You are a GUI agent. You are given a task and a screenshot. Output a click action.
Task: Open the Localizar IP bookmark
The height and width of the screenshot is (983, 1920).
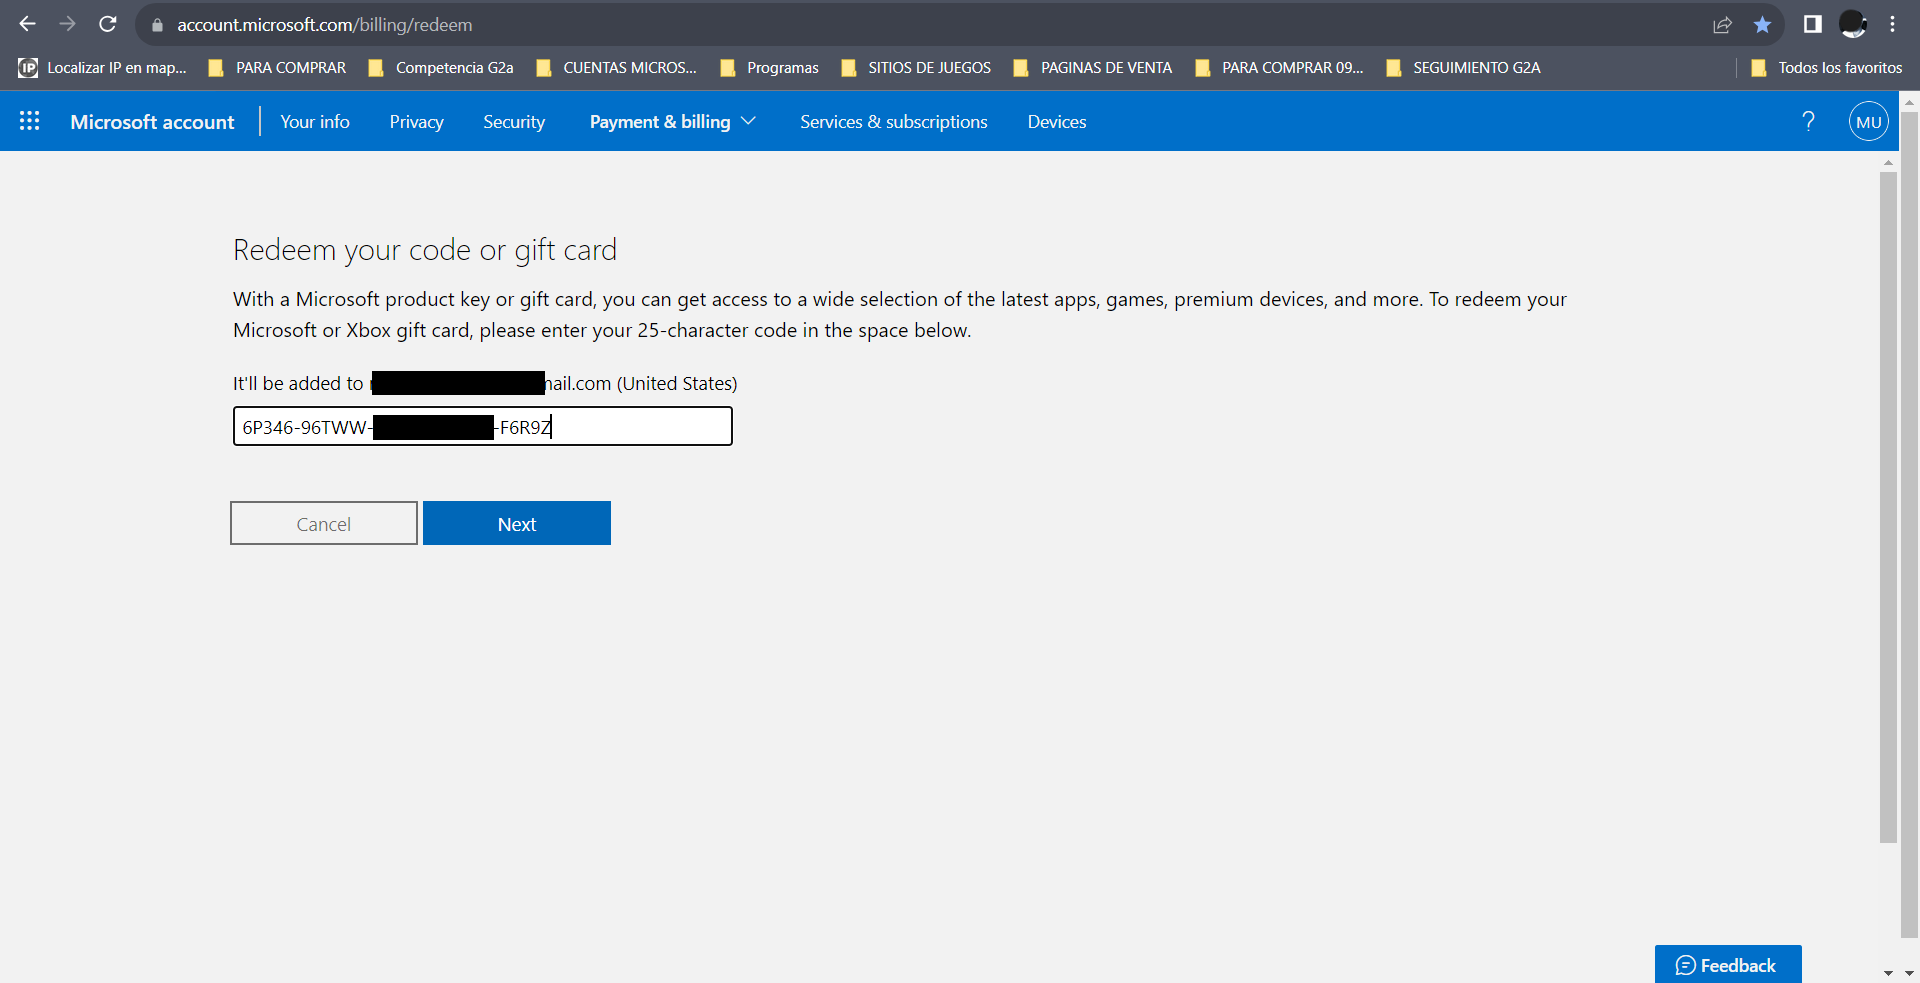click(x=104, y=68)
